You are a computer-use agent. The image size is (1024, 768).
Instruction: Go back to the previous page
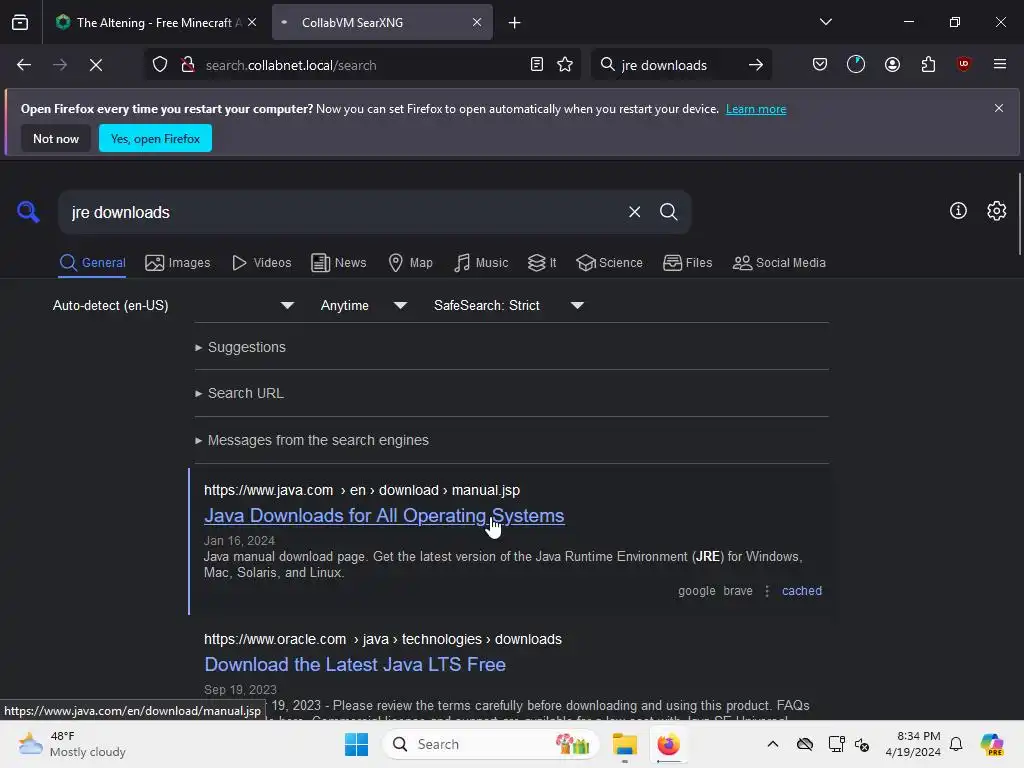pyautogui.click(x=24, y=65)
